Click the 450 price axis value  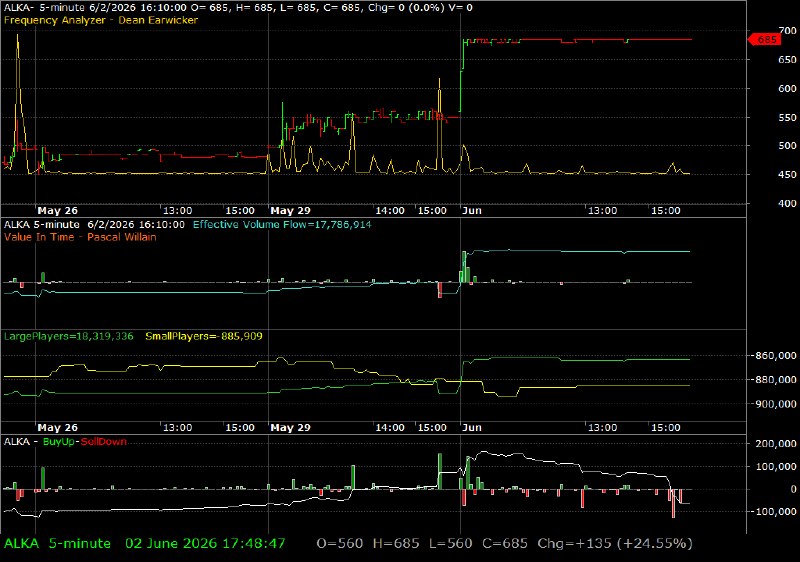coord(787,174)
